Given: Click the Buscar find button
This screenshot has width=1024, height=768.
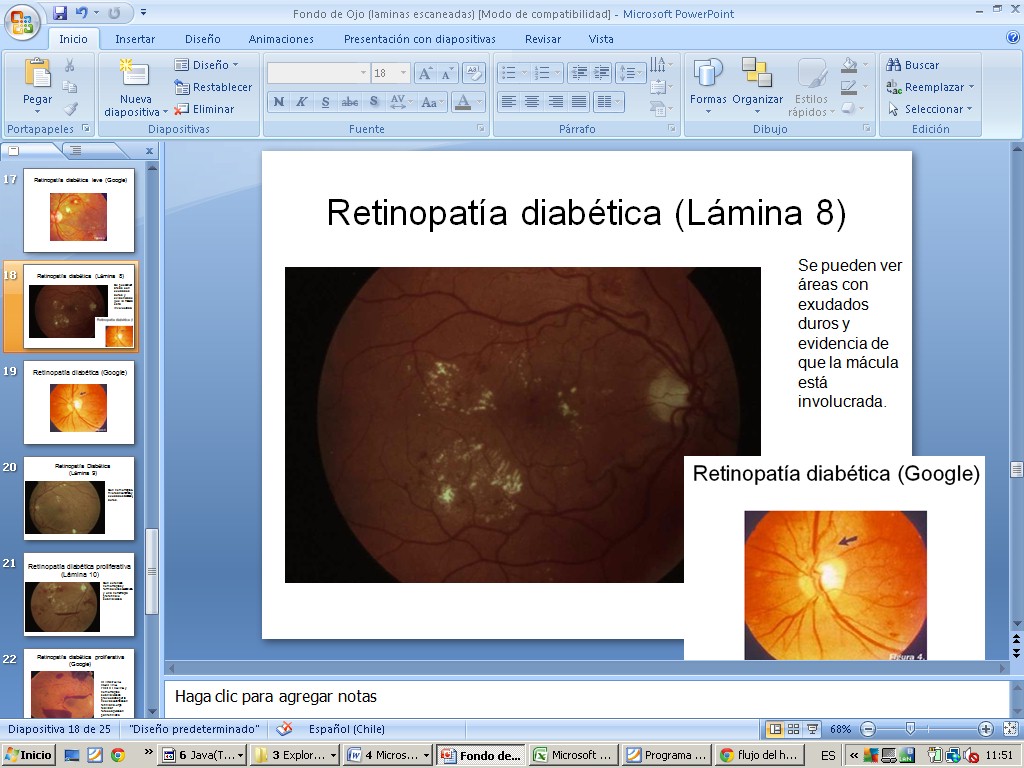Looking at the screenshot, I should (x=913, y=65).
